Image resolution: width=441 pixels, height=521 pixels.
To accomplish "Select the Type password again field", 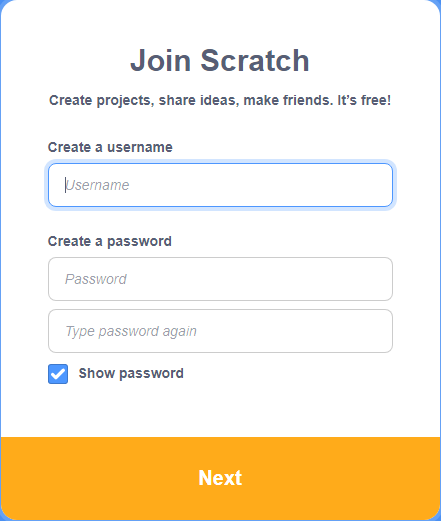I will [220, 331].
